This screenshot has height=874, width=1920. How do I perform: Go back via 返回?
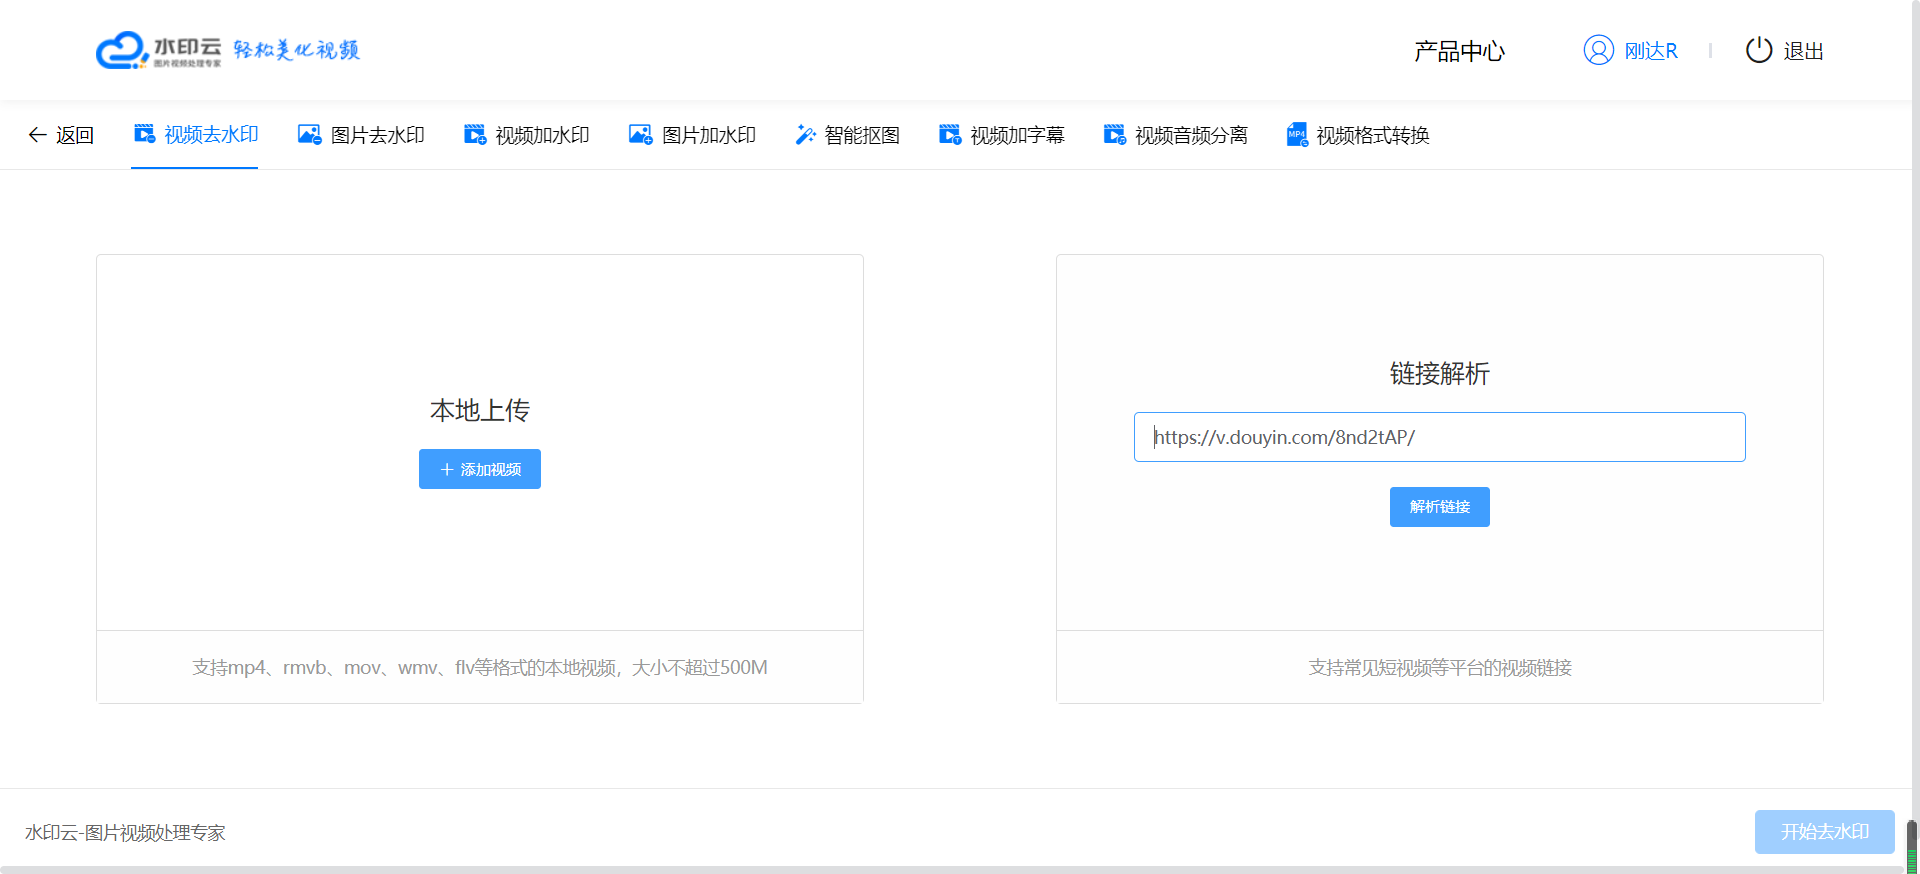tap(75, 135)
